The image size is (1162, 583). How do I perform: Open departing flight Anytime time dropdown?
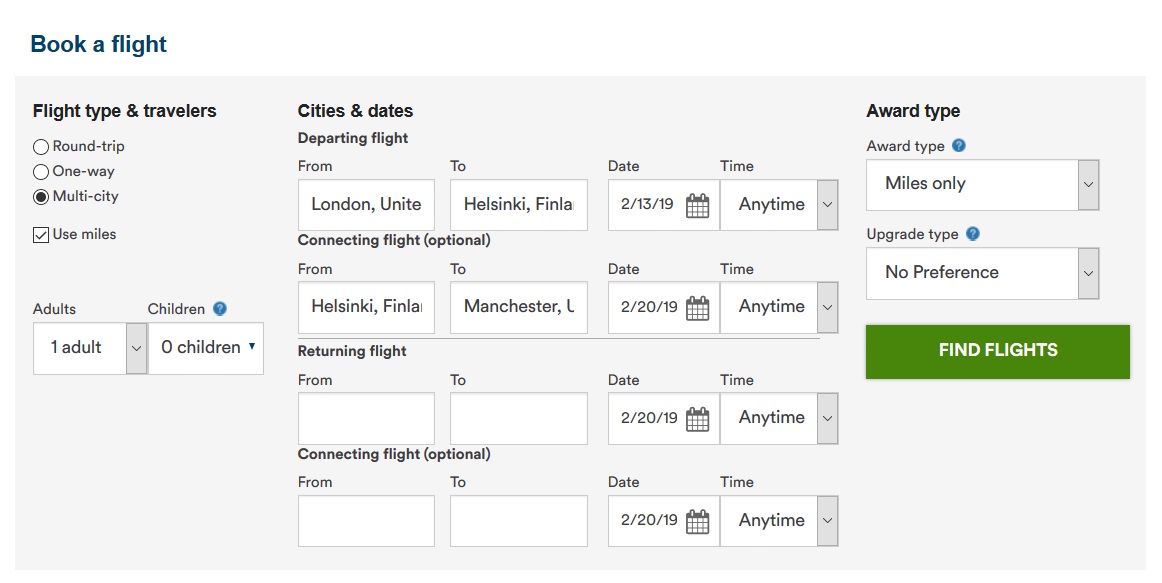[x=827, y=205]
